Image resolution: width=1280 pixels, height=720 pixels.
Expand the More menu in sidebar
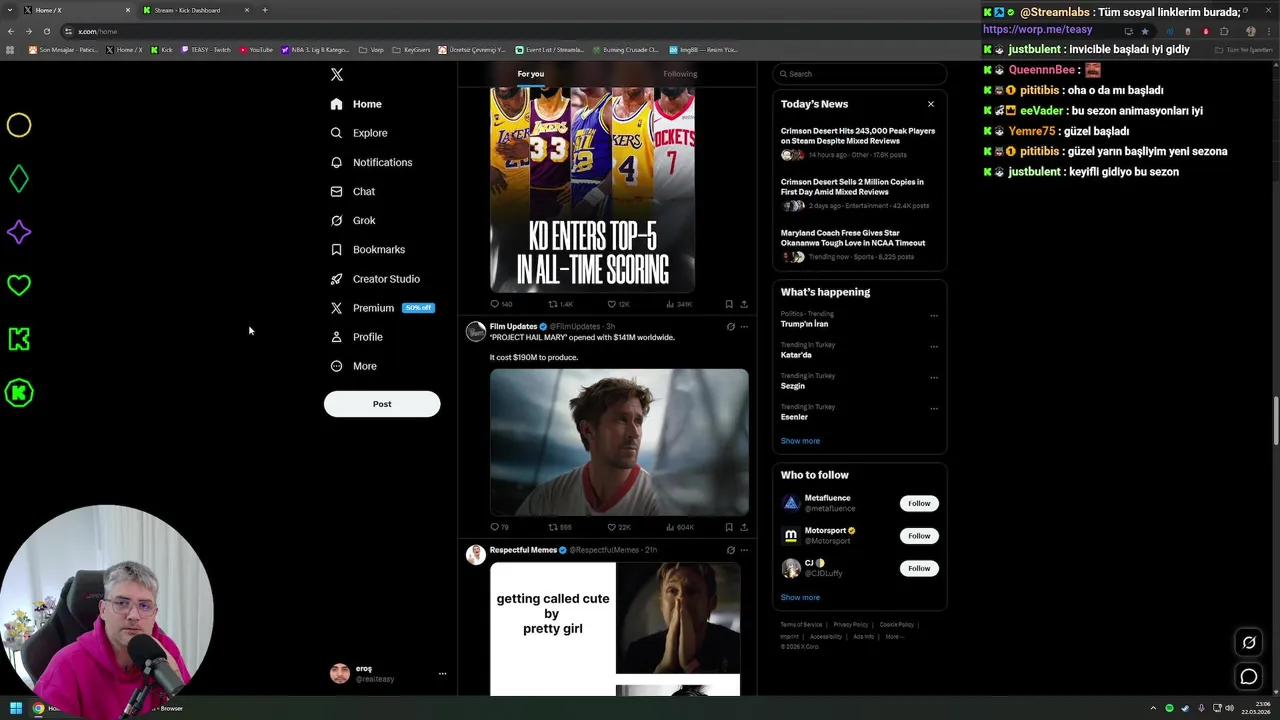click(354, 366)
